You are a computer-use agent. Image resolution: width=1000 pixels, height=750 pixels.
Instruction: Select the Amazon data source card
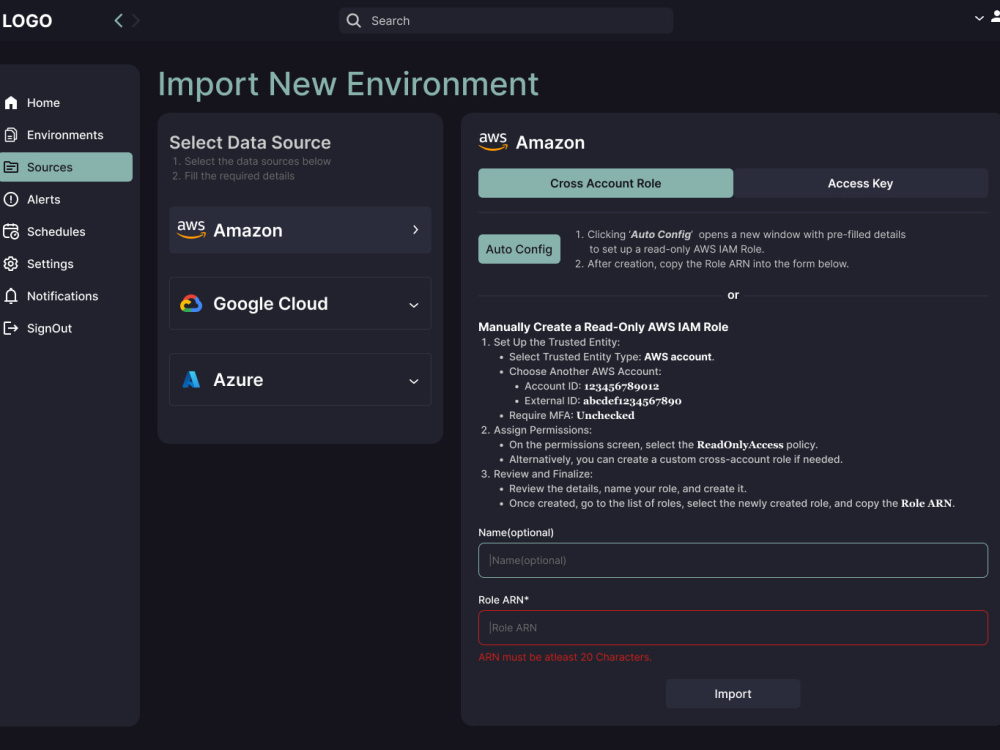click(x=300, y=230)
